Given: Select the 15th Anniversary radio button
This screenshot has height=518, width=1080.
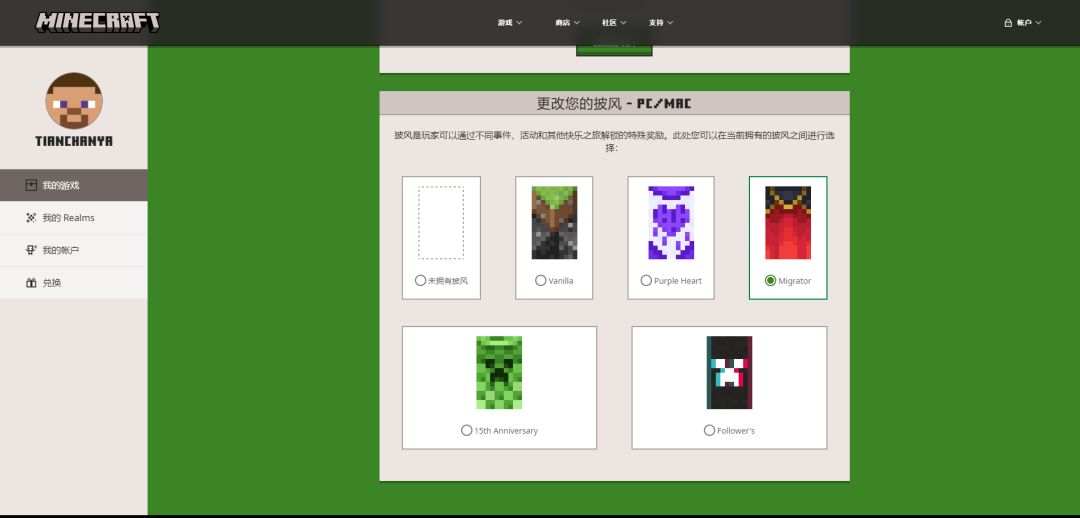Looking at the screenshot, I should coord(466,430).
